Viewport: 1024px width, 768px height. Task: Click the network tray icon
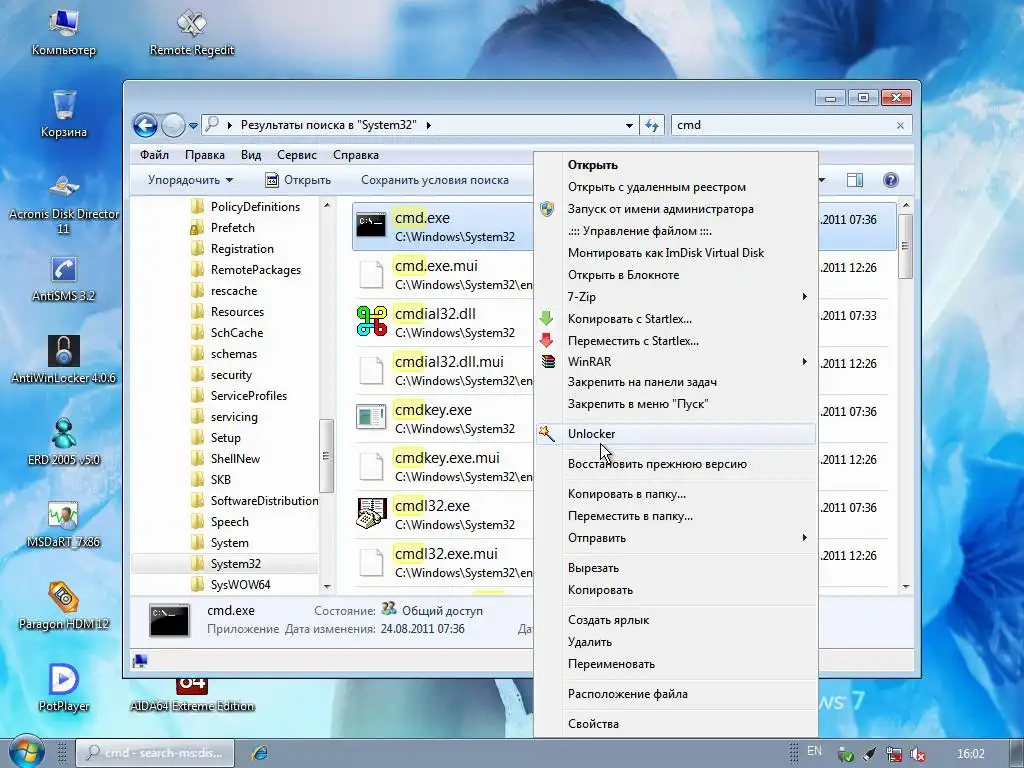pos(893,754)
